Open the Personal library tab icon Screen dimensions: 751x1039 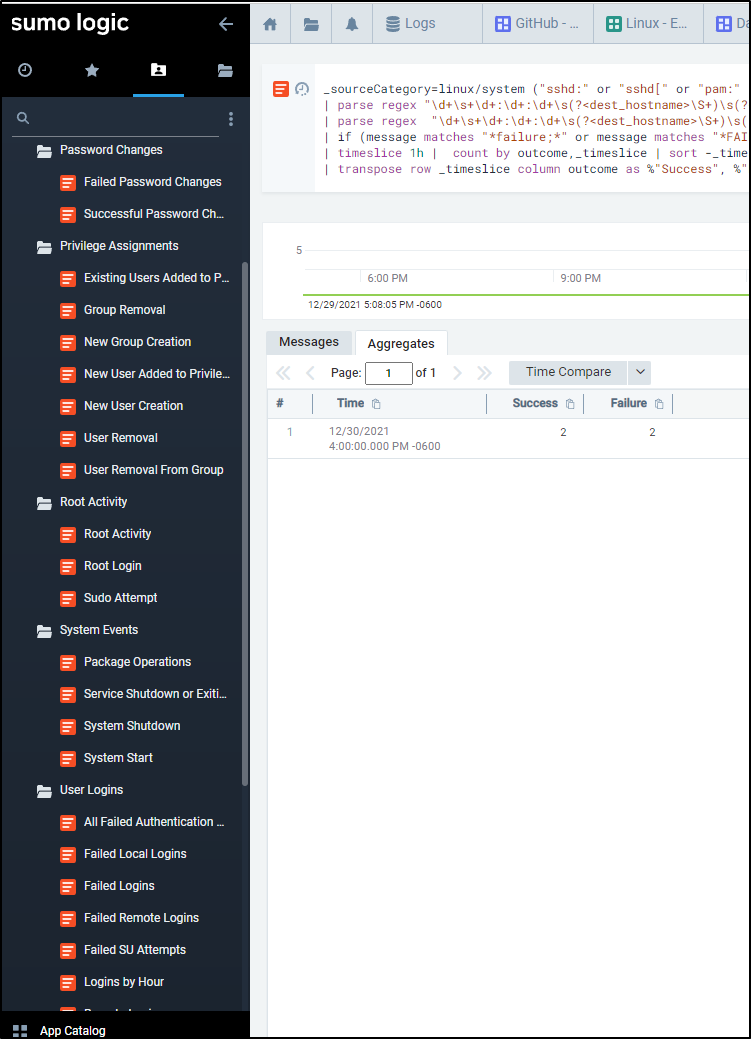click(x=158, y=70)
